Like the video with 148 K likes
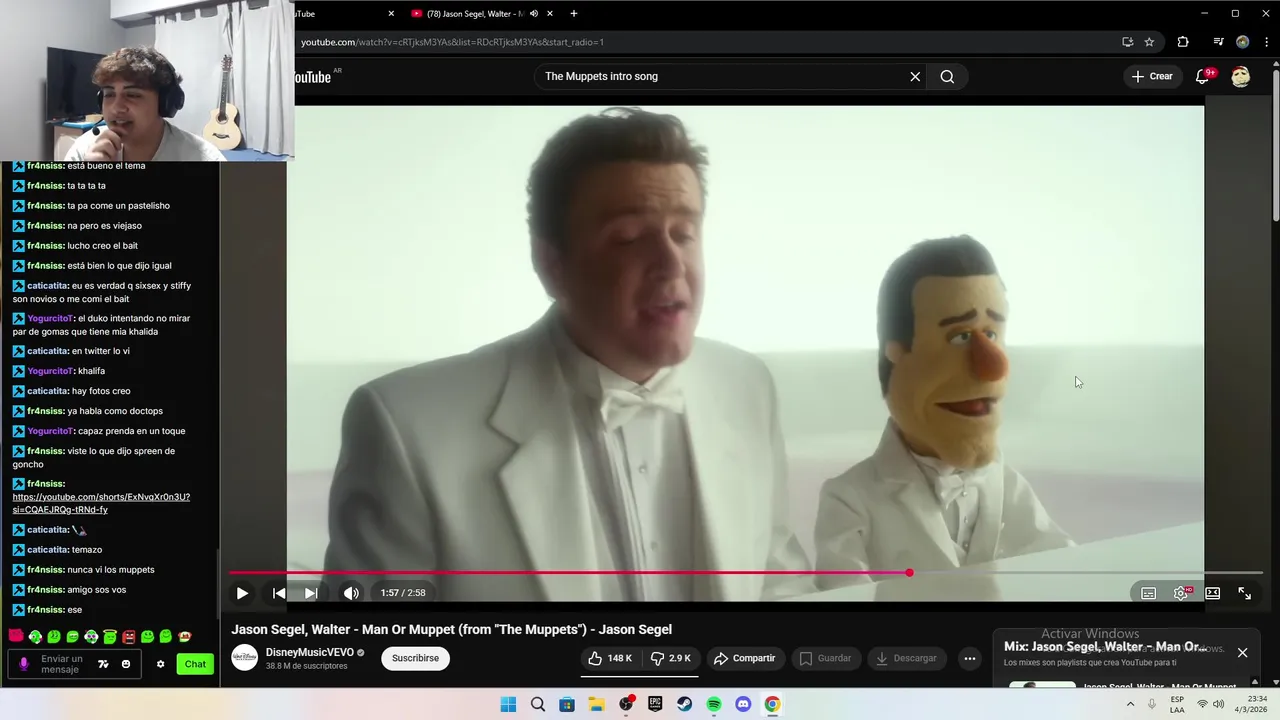The height and width of the screenshot is (720, 1280). coord(610,658)
